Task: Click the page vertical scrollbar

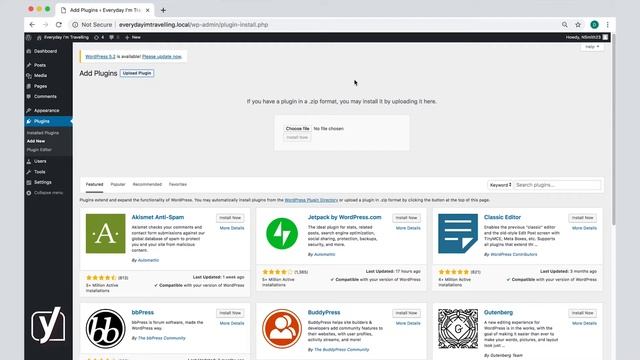Action: pyautogui.click(x=613, y=129)
